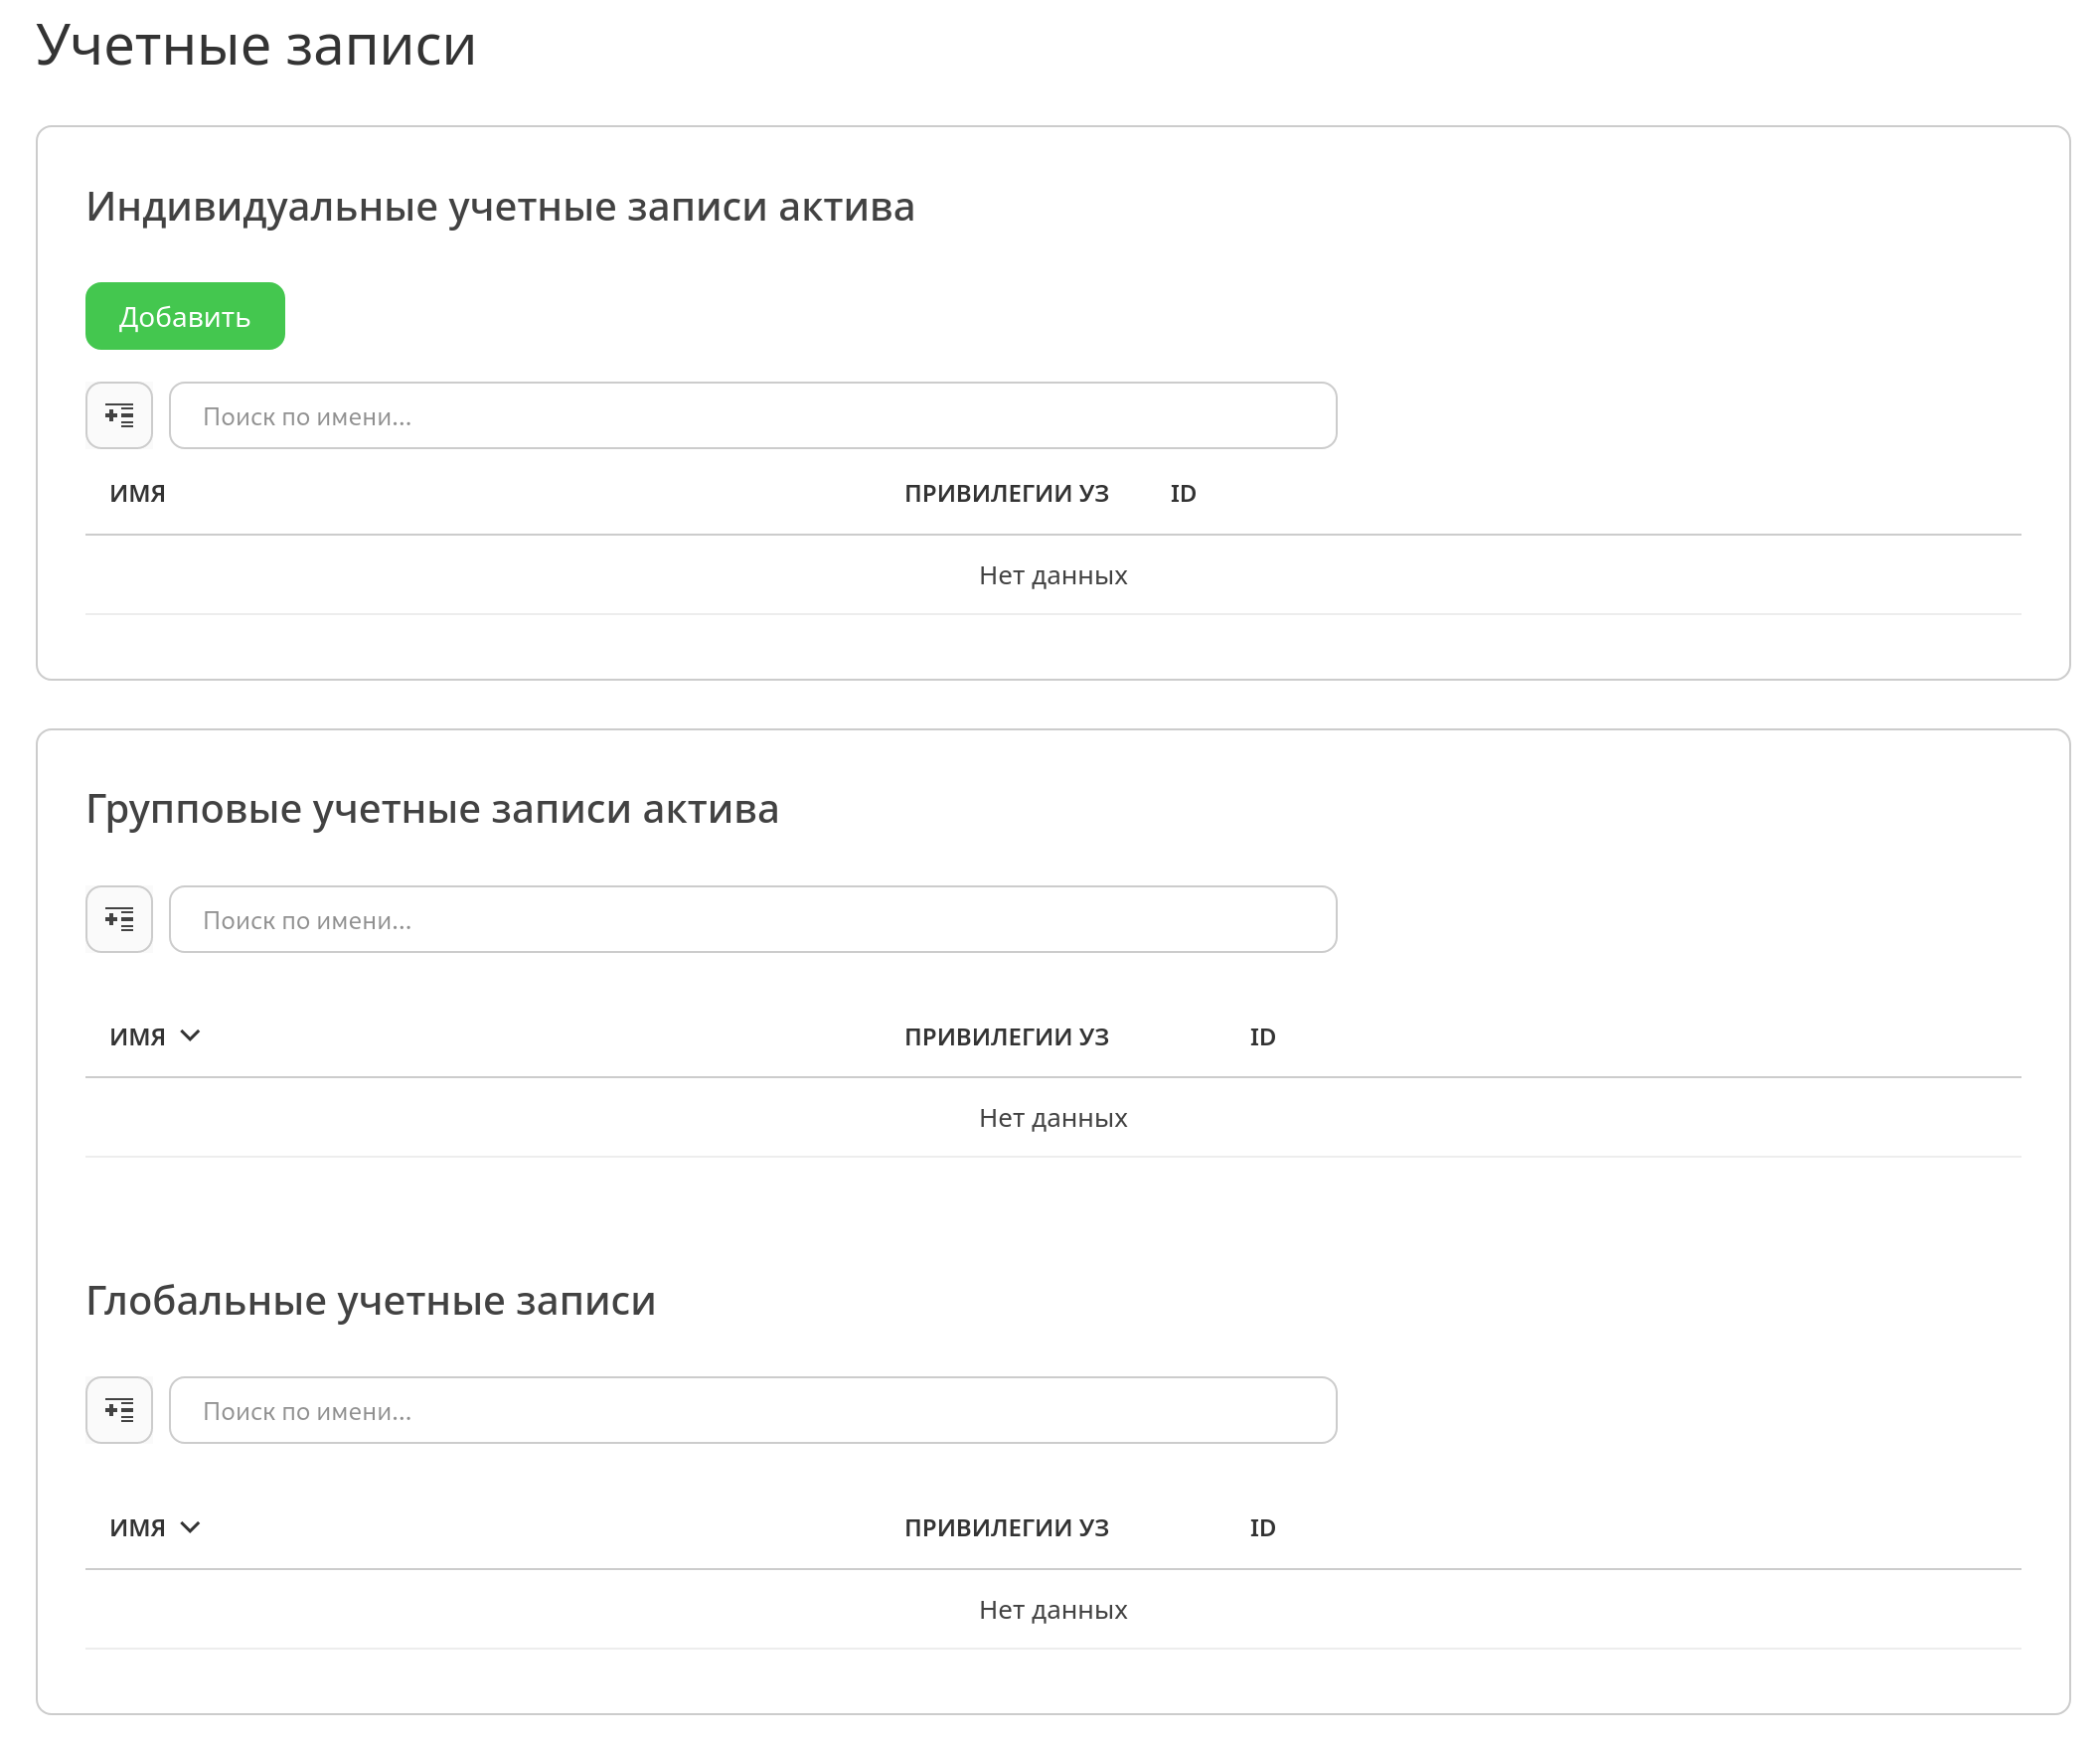
Task: Click ID column header in group accounts table
Action: point(1262,1037)
